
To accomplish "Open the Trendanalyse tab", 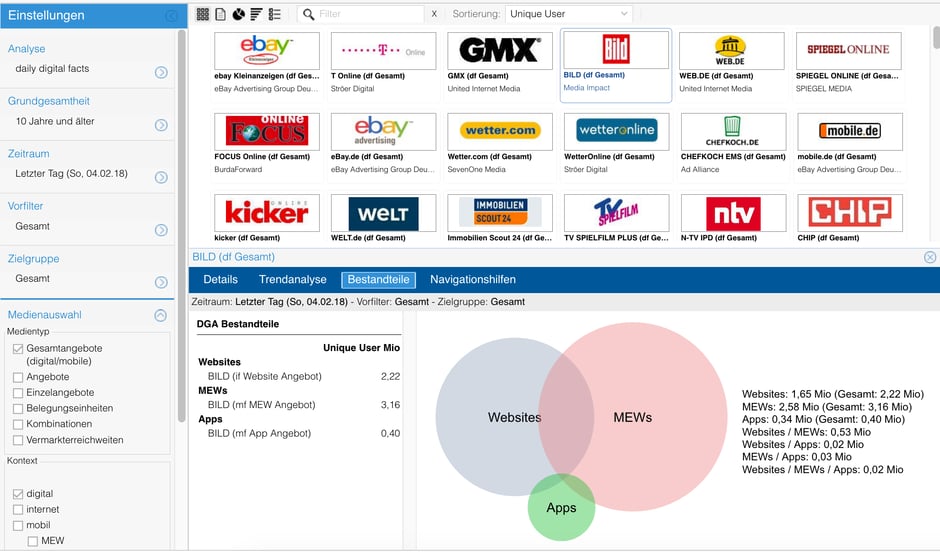I will point(293,280).
